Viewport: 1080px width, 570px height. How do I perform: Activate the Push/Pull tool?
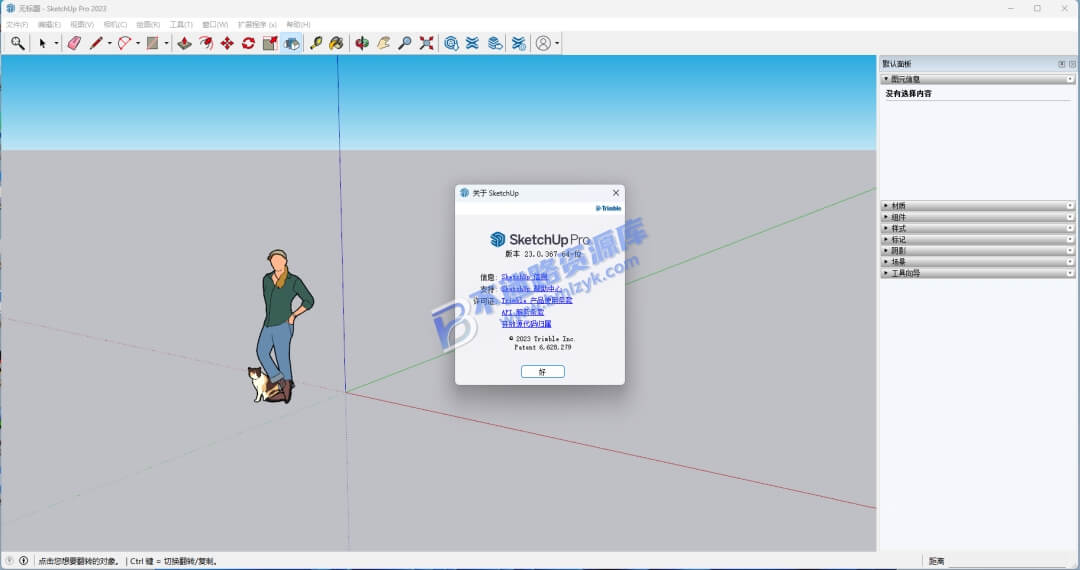tap(185, 43)
